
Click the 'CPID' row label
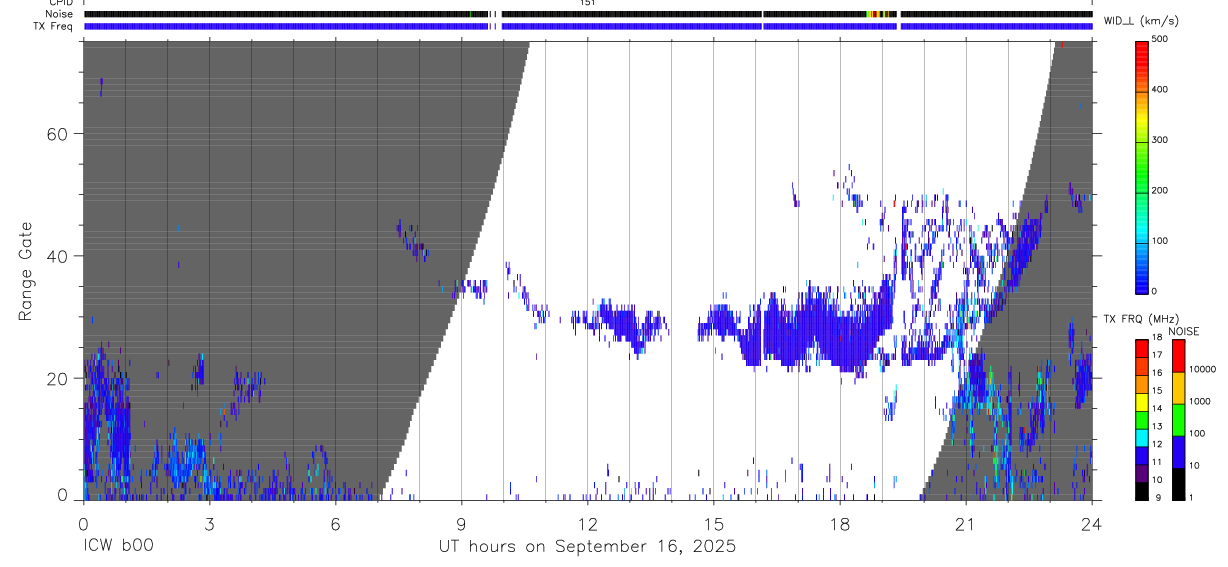coord(61,3)
